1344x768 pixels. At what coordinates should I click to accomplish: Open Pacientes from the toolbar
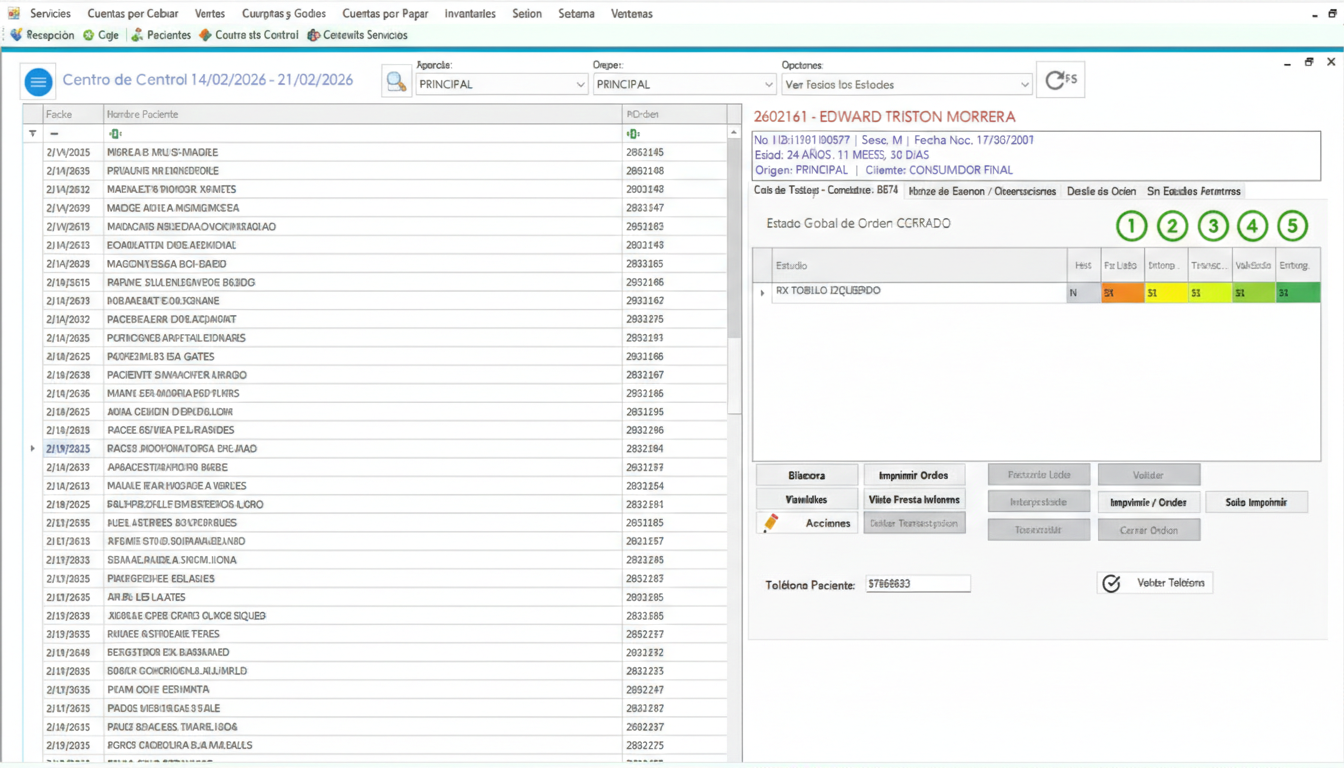(x=161, y=35)
